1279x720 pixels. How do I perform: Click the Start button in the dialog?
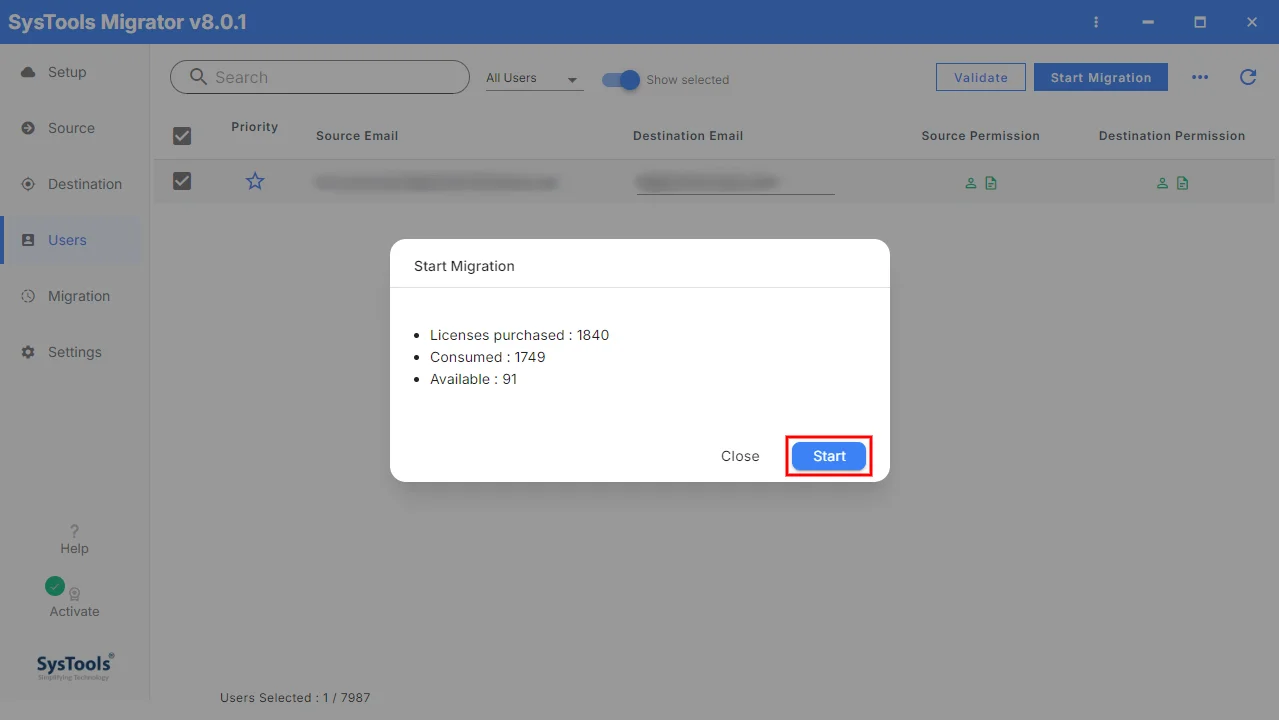pyautogui.click(x=829, y=456)
